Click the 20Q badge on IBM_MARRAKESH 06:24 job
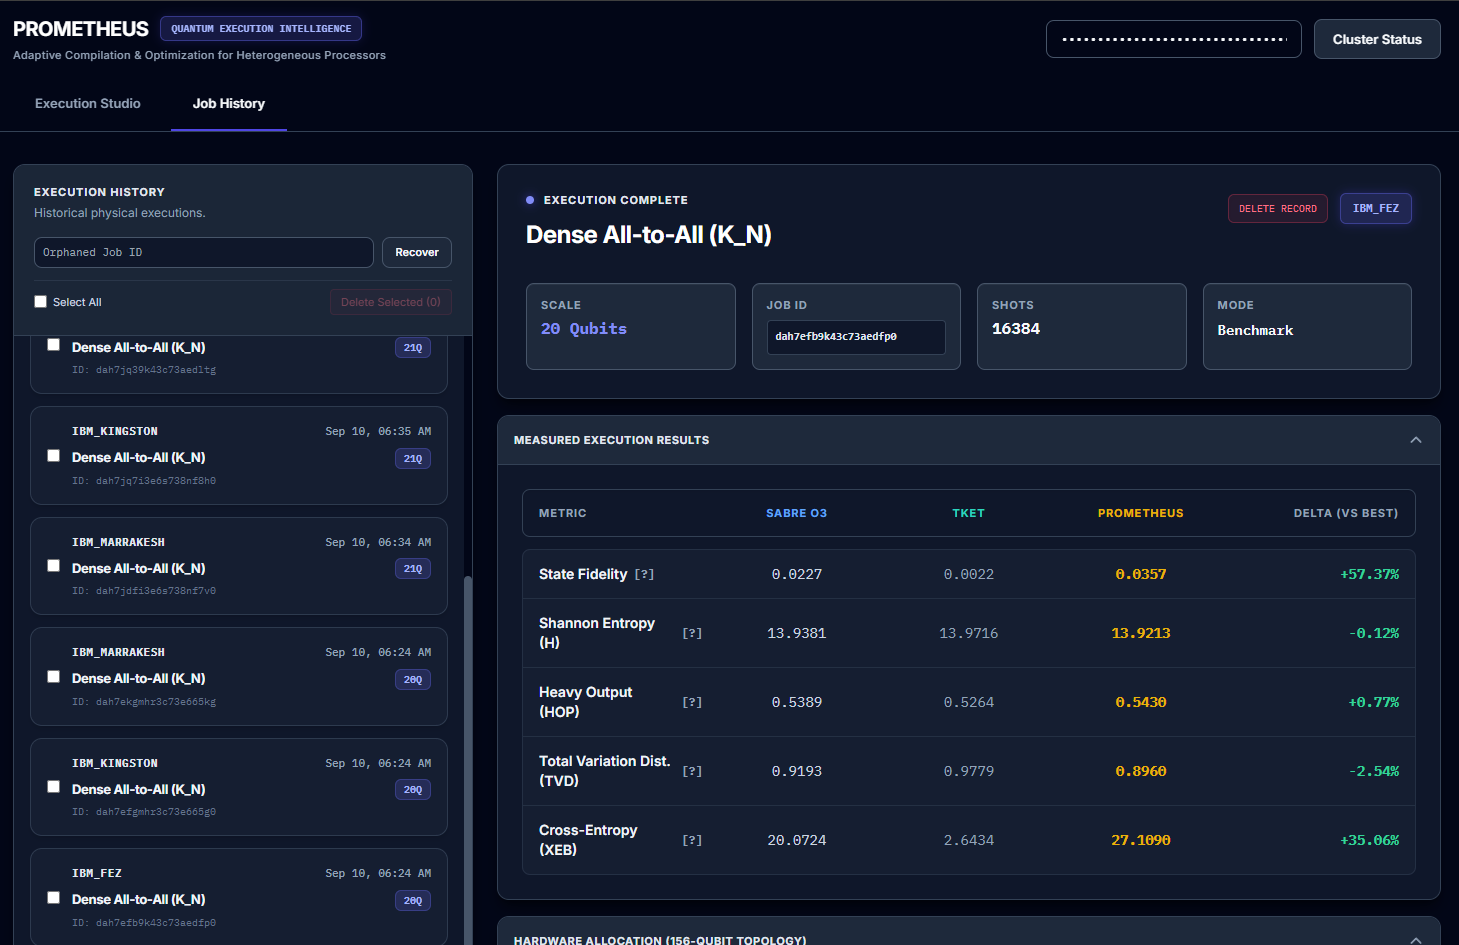The height and width of the screenshot is (945, 1459). point(413,679)
